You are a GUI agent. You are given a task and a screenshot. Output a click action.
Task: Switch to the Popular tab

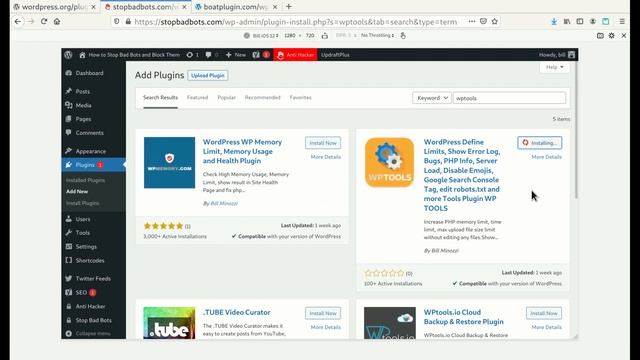coord(227,98)
